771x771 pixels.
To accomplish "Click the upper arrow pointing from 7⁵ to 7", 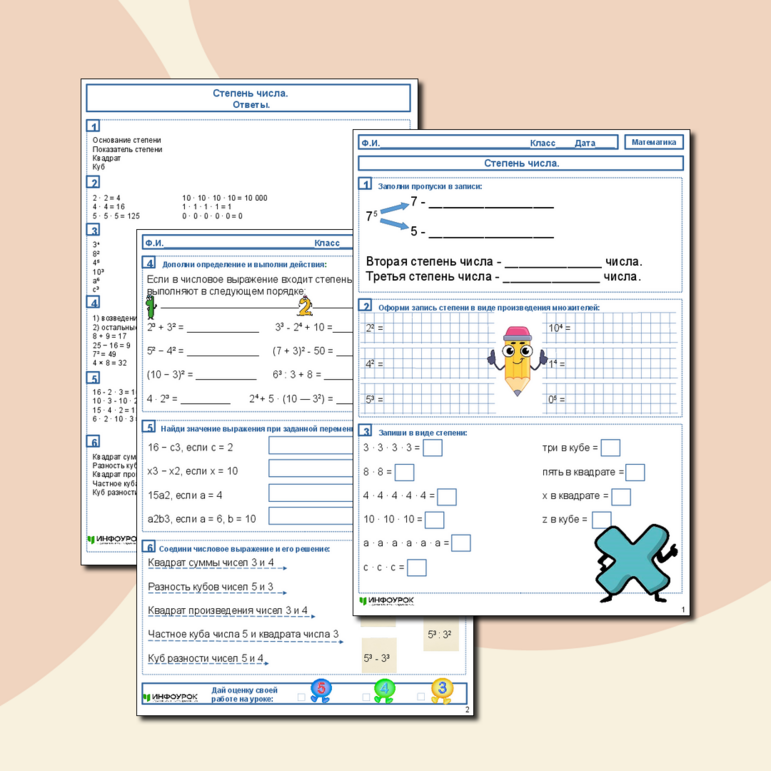I will [394, 207].
